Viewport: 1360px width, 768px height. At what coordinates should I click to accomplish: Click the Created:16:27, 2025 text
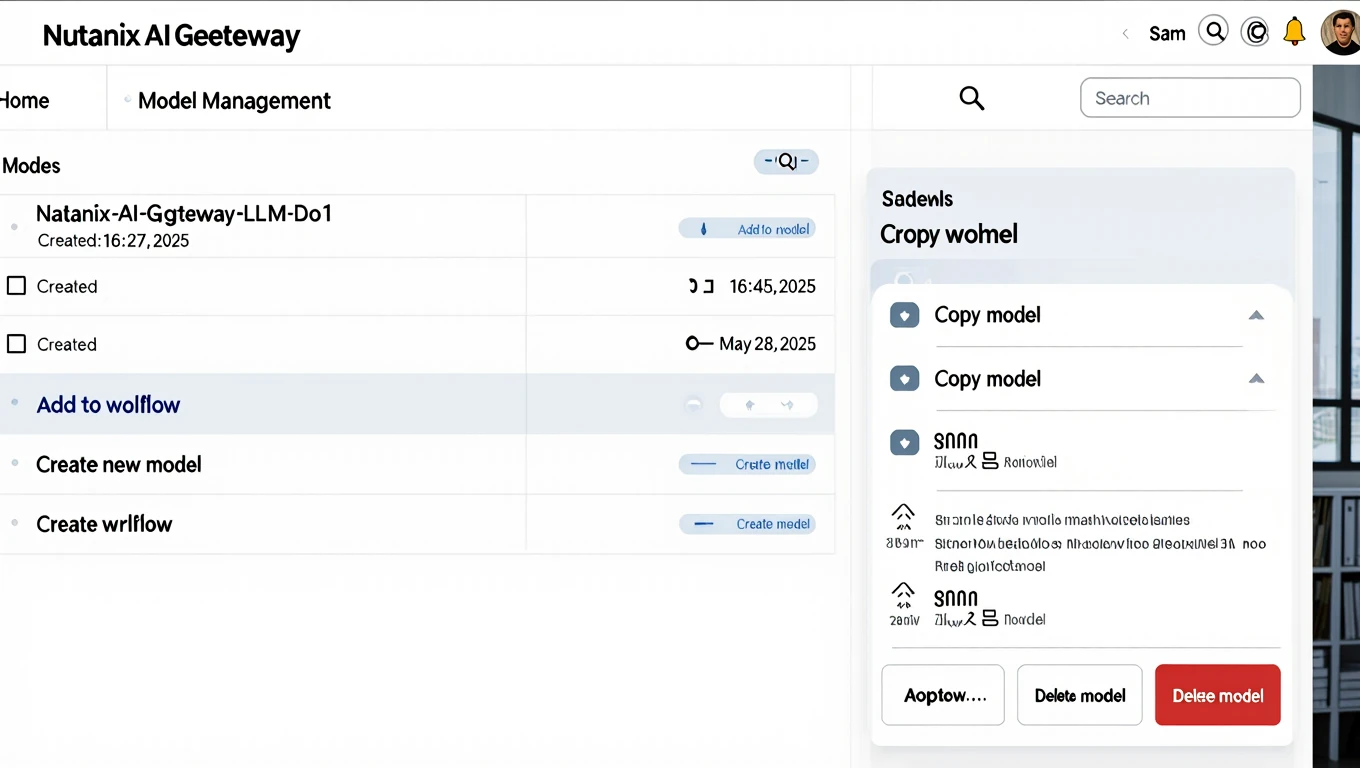[113, 241]
